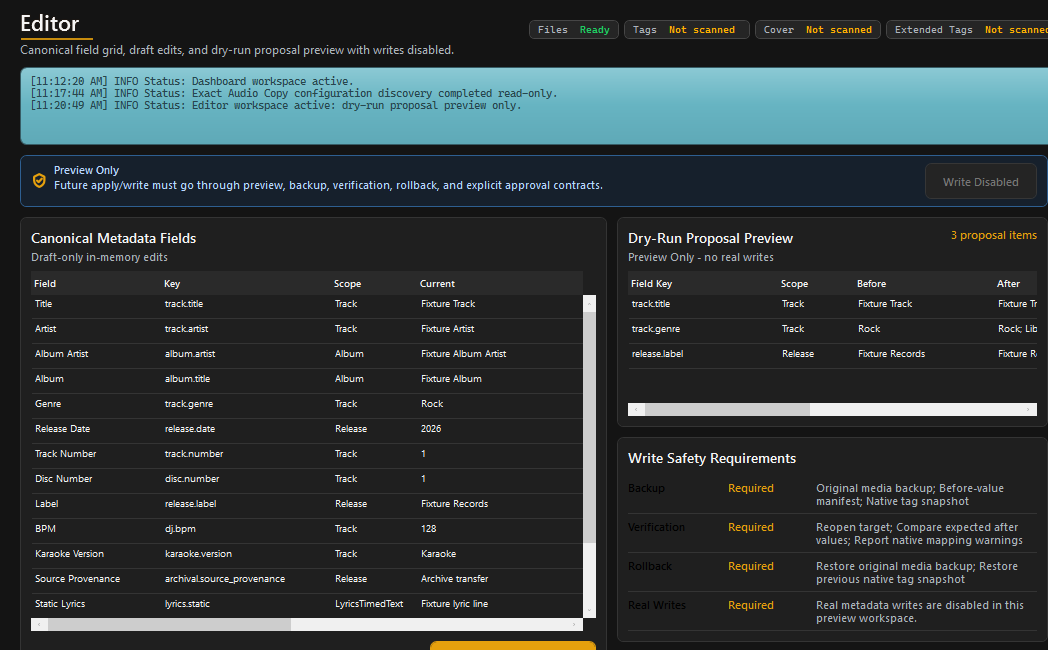1048x650 pixels.
Task: Click the metadata grid horizontal scrollbar thumb
Action: click(x=169, y=625)
